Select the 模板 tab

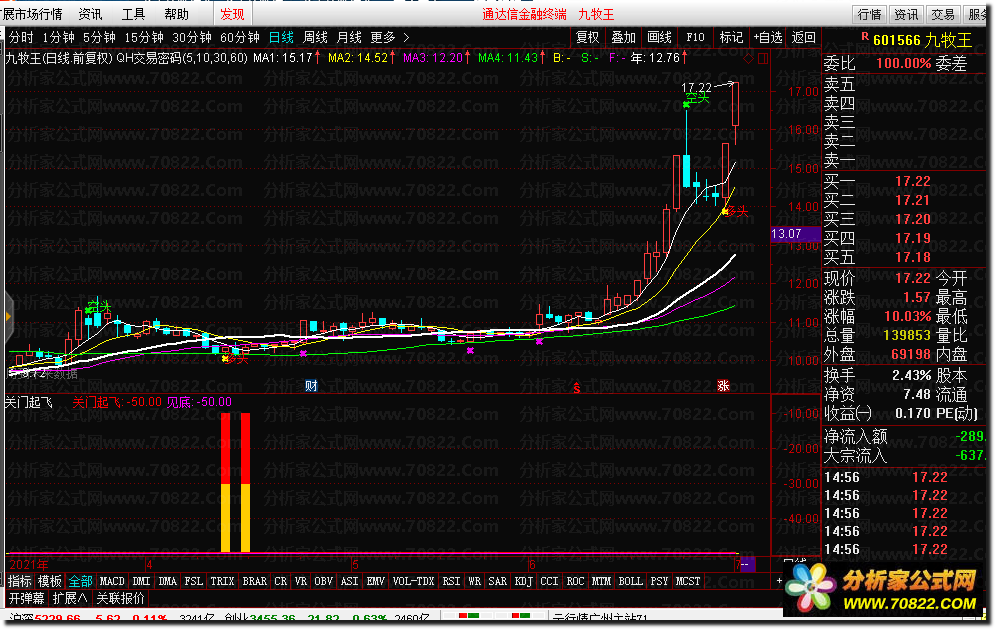click(50, 581)
